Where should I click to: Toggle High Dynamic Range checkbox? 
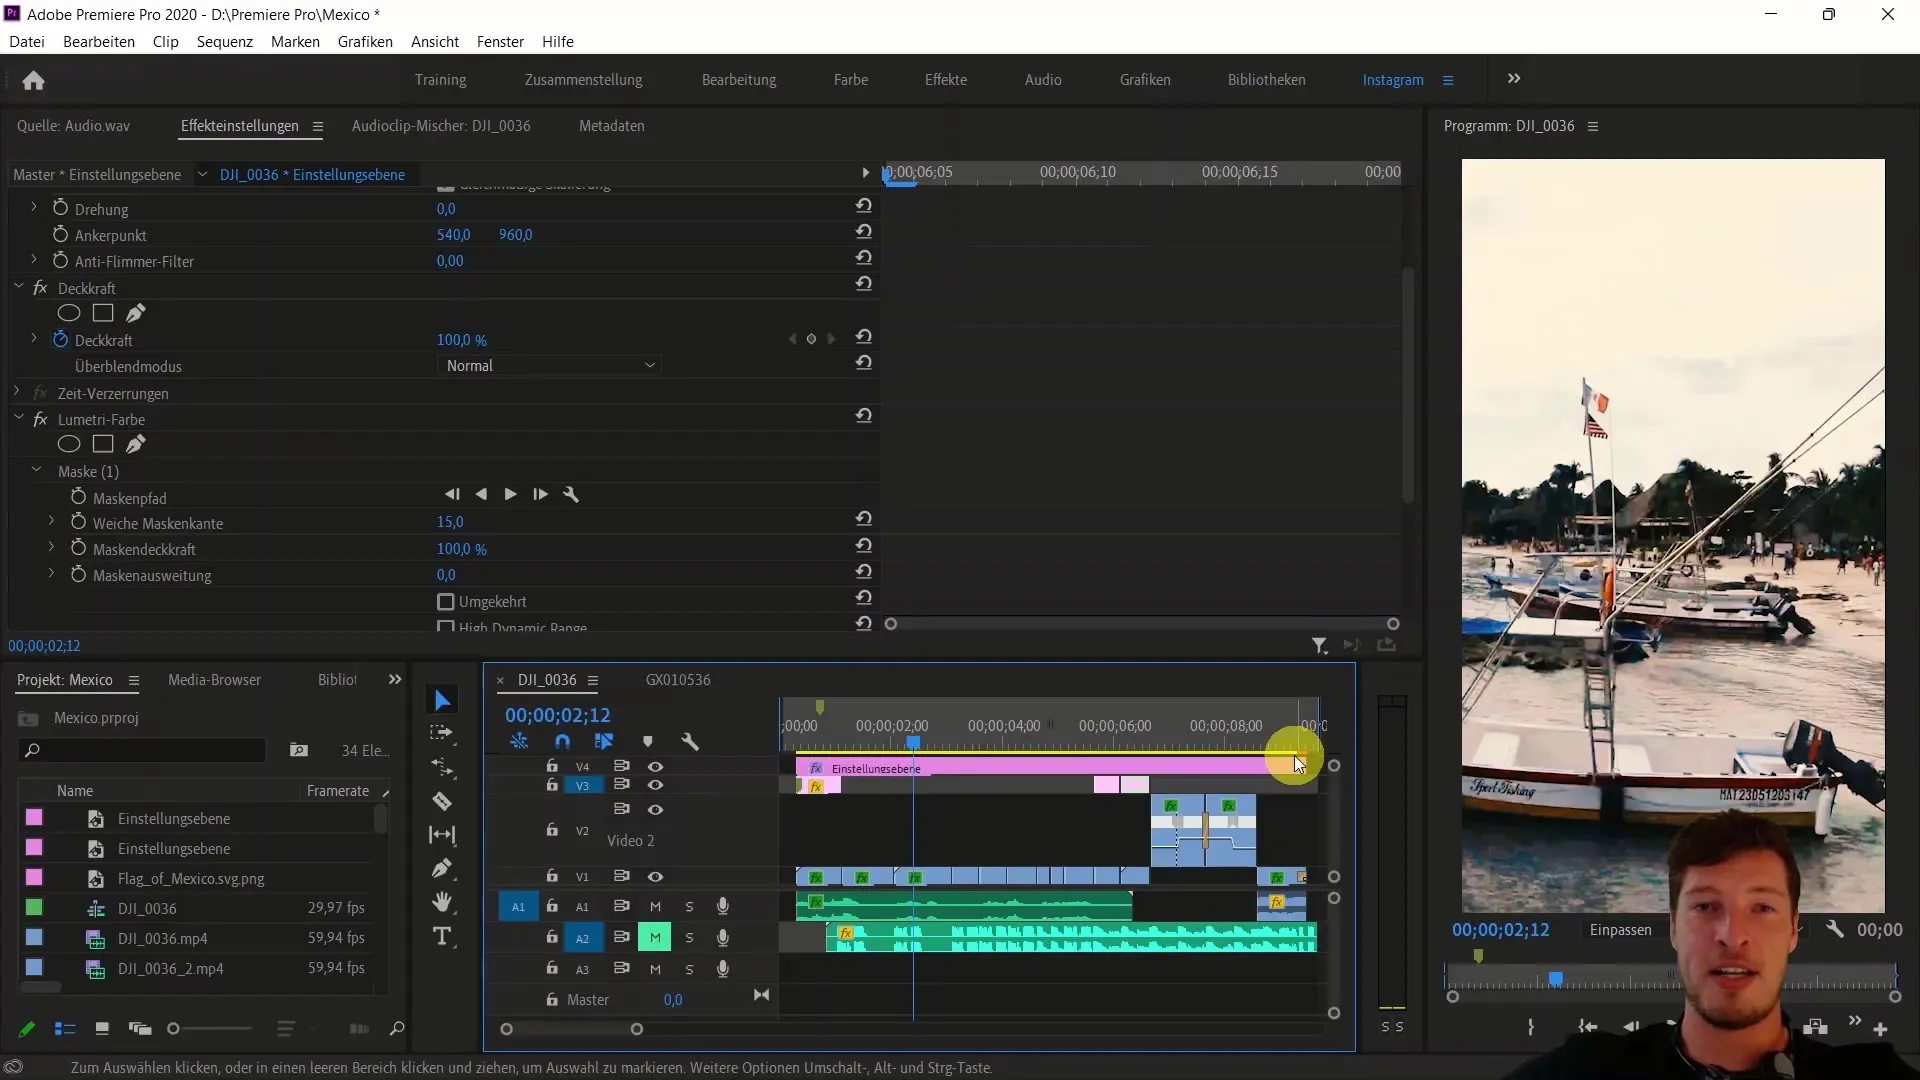click(x=446, y=628)
